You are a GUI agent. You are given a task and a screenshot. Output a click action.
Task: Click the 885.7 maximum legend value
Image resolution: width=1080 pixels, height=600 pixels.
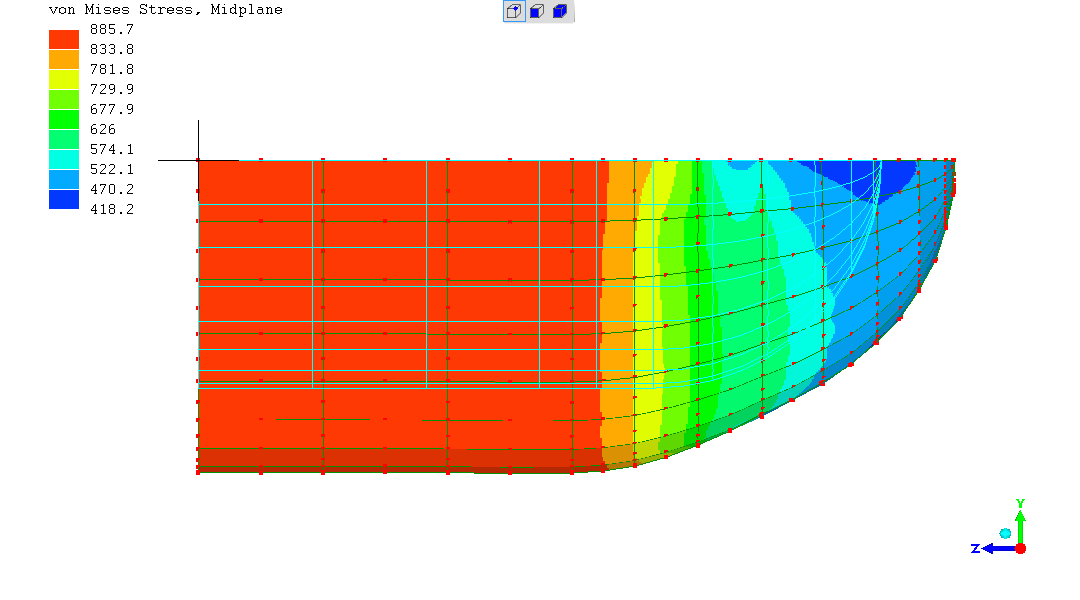click(x=112, y=30)
